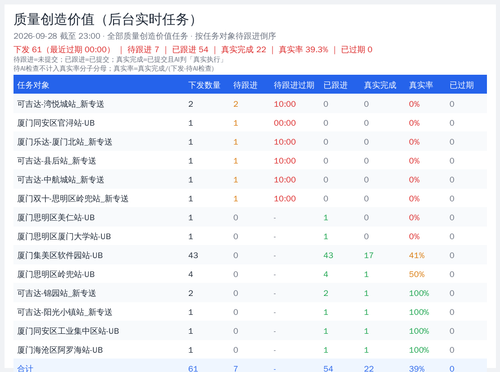Click the 合计 label in the total row
Screen dimensions: 500x372
click(x=25, y=368)
